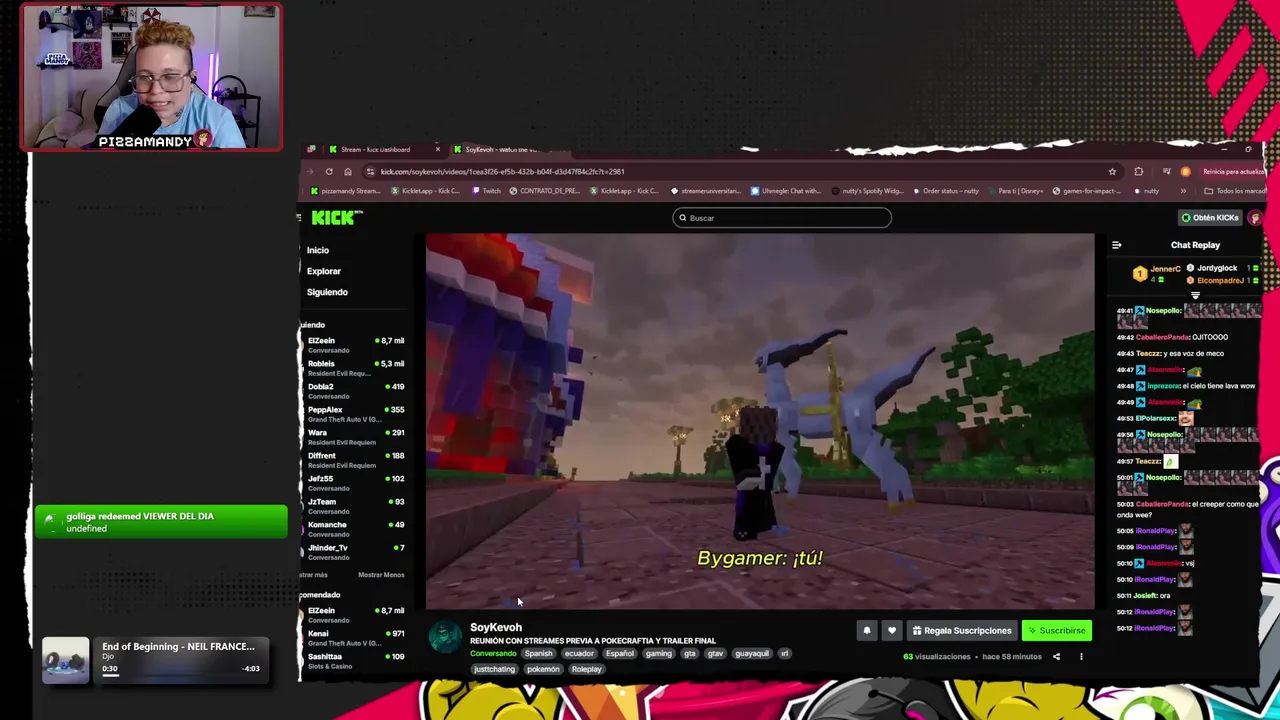The image size is (1280, 720).
Task: Click the user profile avatar on Kick
Action: click(x=1255, y=218)
